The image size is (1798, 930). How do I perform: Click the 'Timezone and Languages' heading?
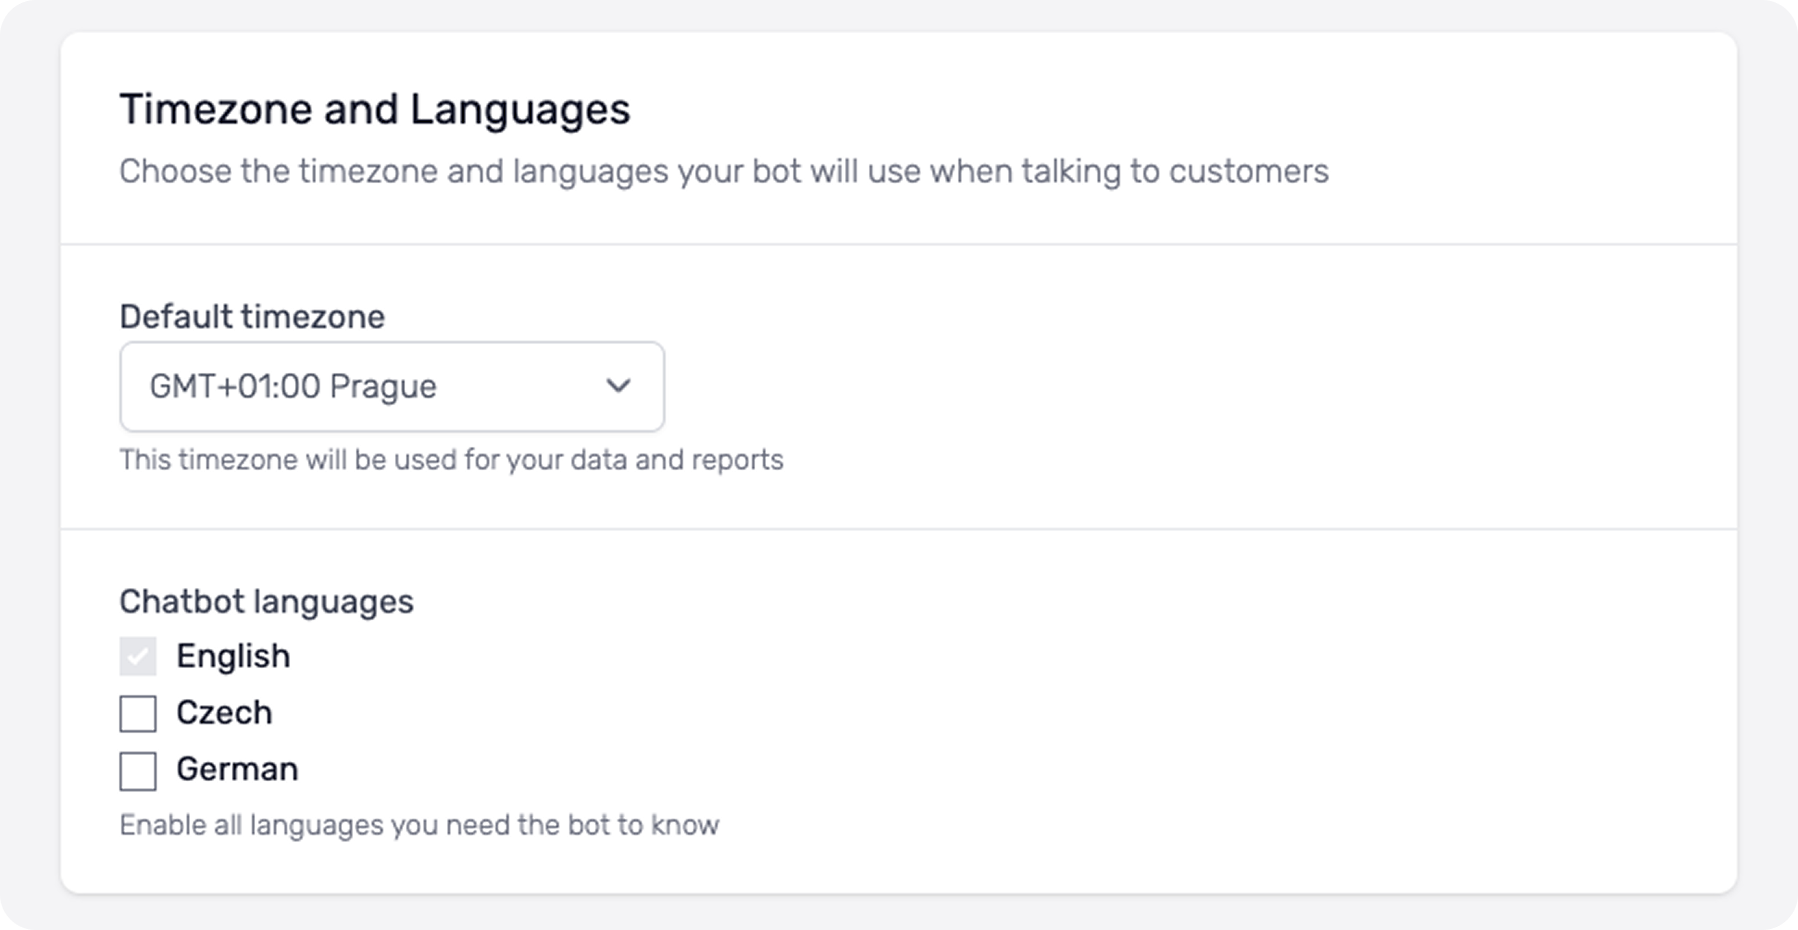click(375, 109)
